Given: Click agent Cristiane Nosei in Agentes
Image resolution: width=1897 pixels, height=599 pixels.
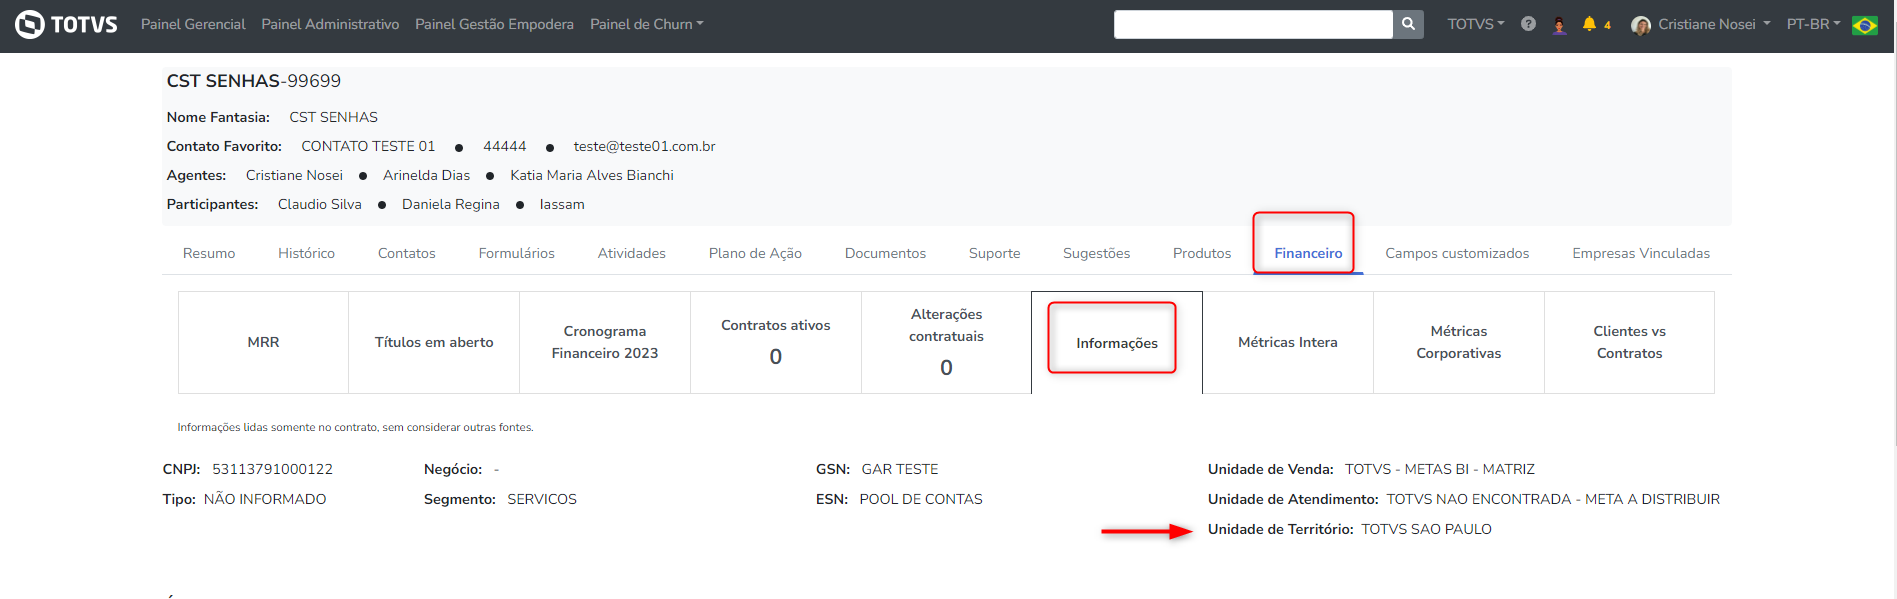Looking at the screenshot, I should (x=294, y=175).
